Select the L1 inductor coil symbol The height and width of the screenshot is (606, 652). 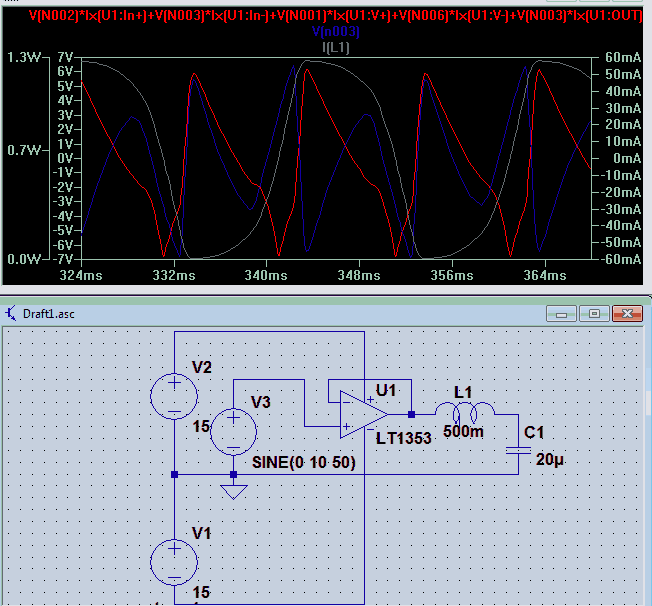[465, 412]
